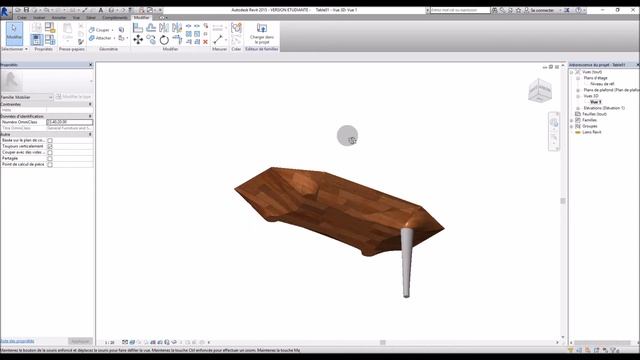
Task: Select 'Niveau de réf.' in project browser
Action: 602,84
